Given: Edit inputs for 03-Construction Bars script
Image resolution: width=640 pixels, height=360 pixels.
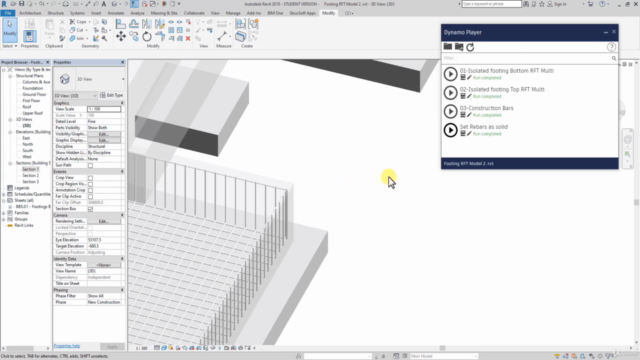Looking at the screenshot, I should [463, 115].
